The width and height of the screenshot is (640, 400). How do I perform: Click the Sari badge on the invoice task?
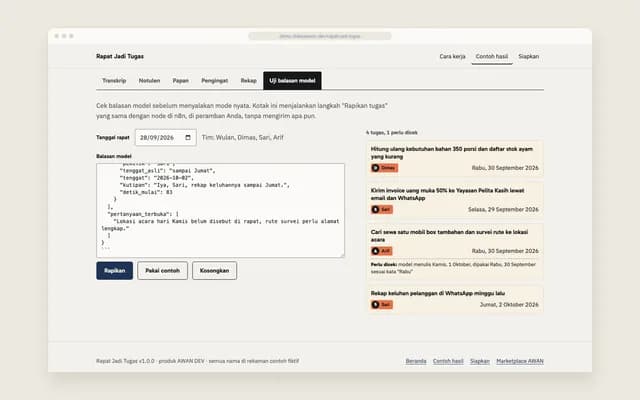point(382,209)
